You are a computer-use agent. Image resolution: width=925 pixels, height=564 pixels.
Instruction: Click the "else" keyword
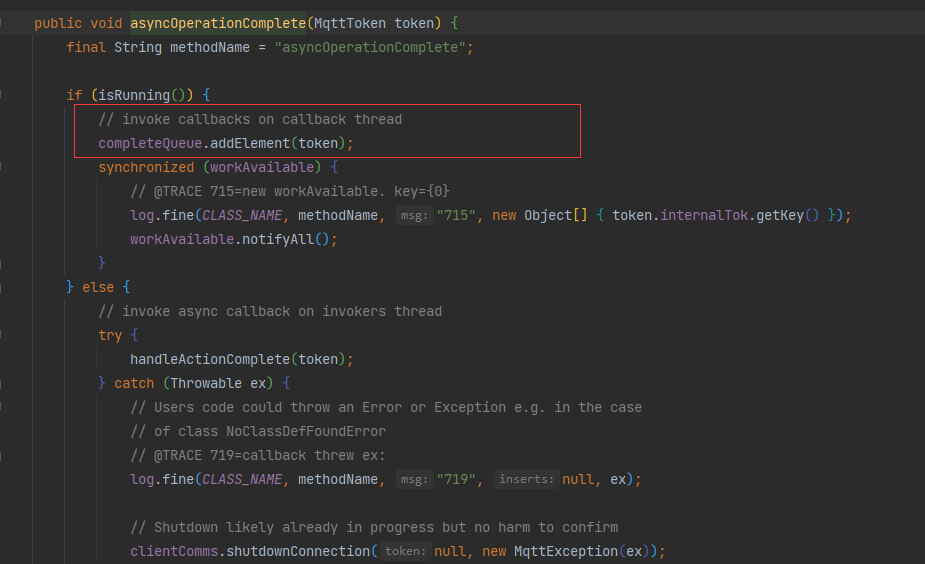[x=98, y=287]
